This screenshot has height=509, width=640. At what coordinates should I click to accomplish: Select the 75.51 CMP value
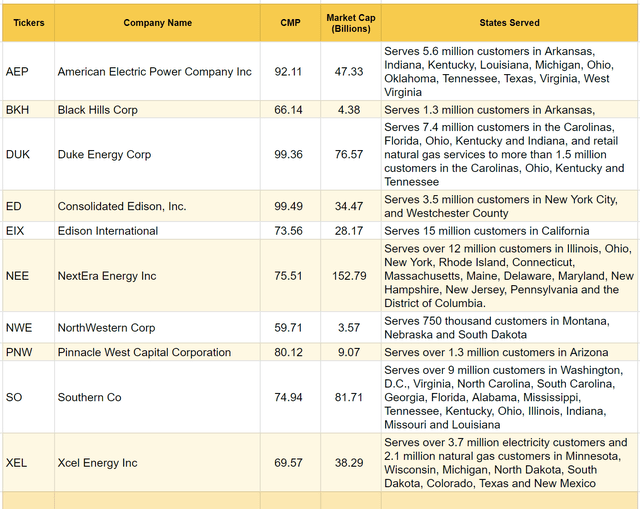(290, 276)
